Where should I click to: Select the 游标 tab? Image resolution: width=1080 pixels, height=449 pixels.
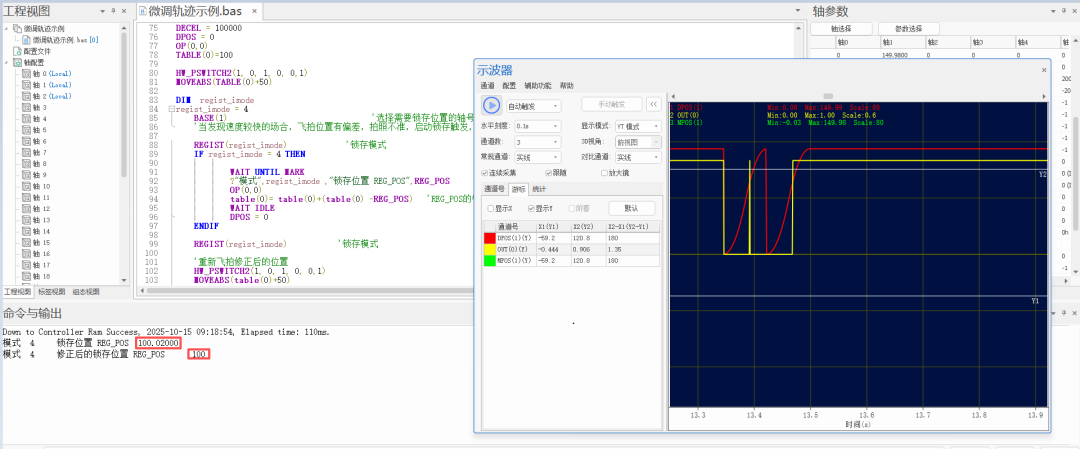point(518,188)
